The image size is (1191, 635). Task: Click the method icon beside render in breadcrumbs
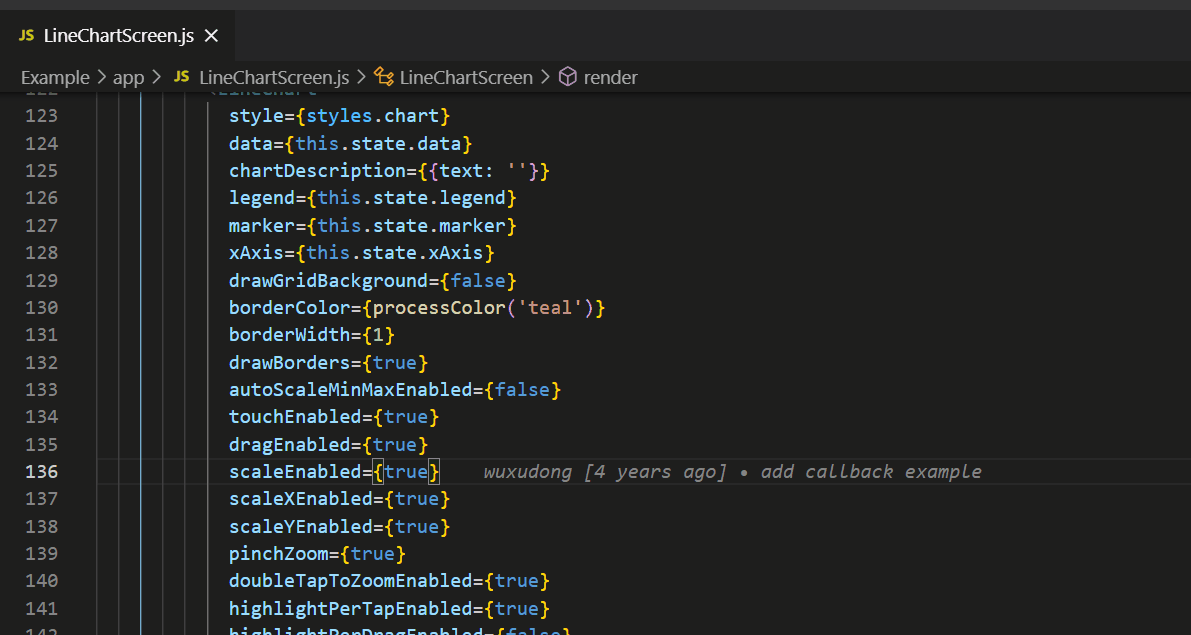click(567, 77)
